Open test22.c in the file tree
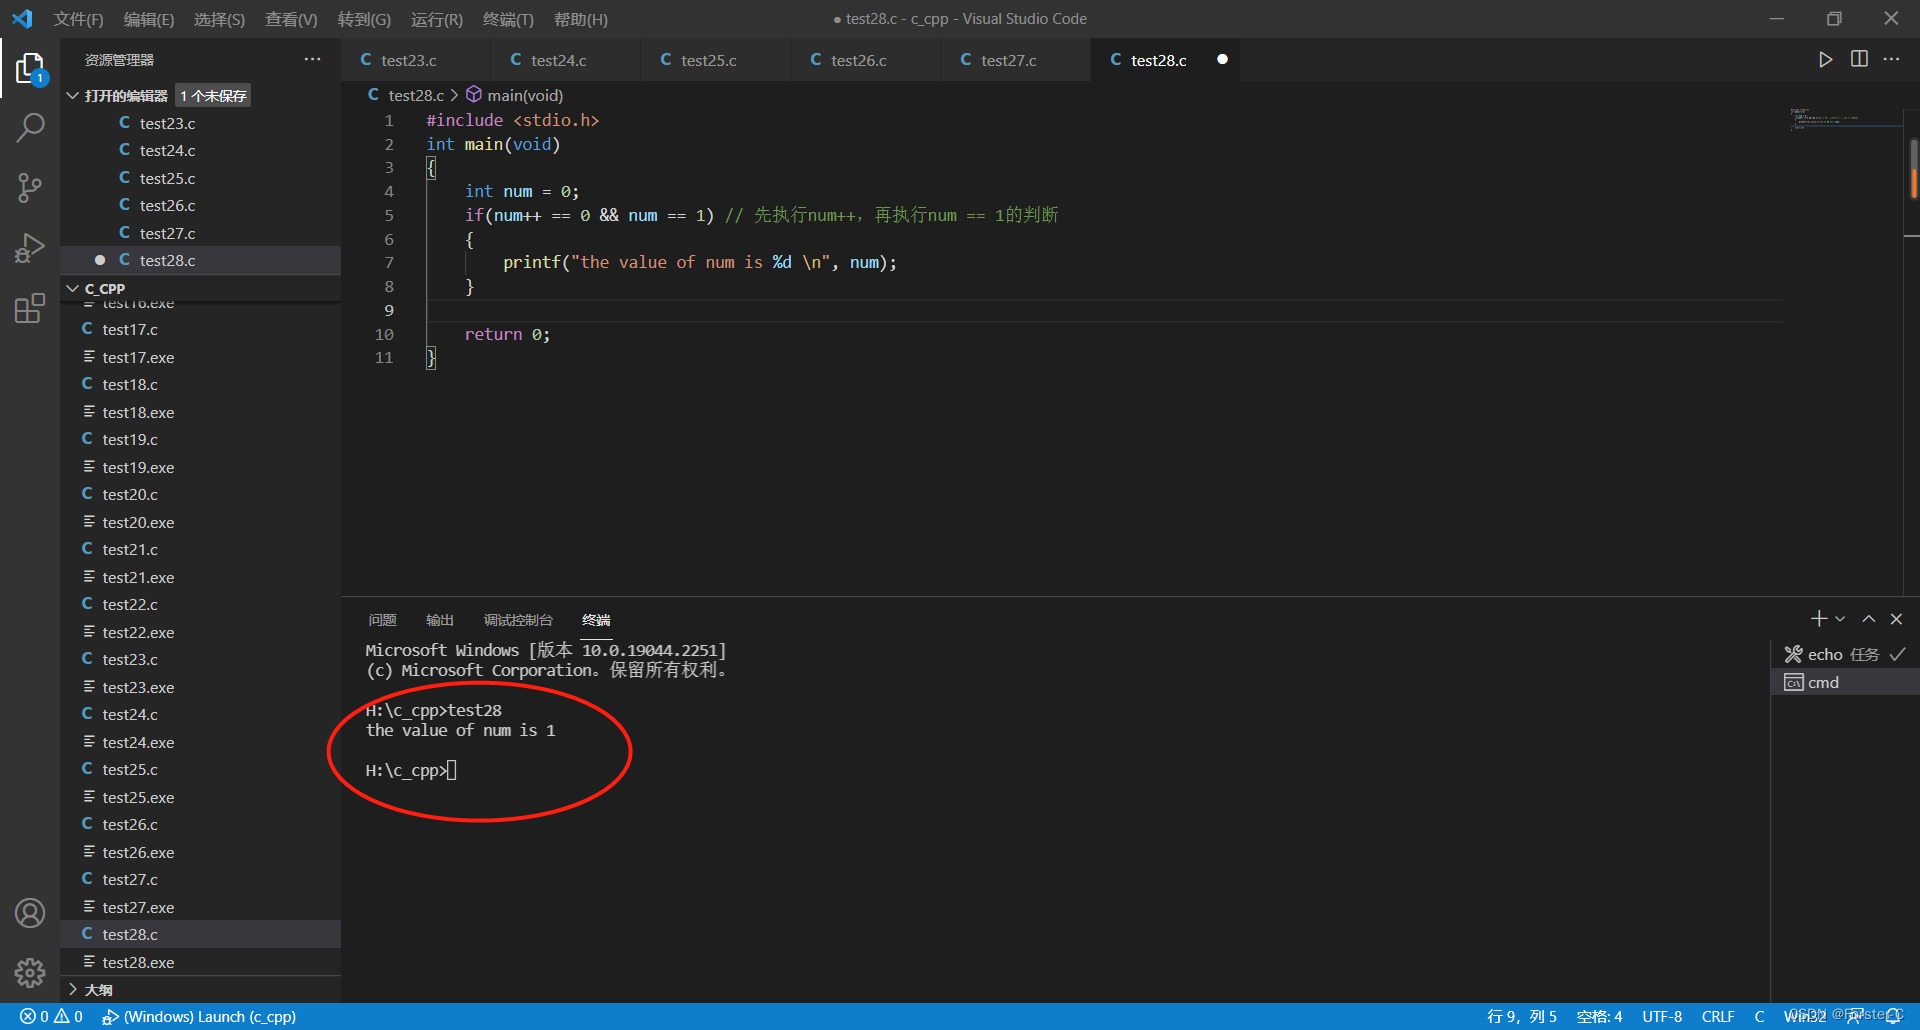This screenshot has height=1030, width=1920. pos(200,604)
